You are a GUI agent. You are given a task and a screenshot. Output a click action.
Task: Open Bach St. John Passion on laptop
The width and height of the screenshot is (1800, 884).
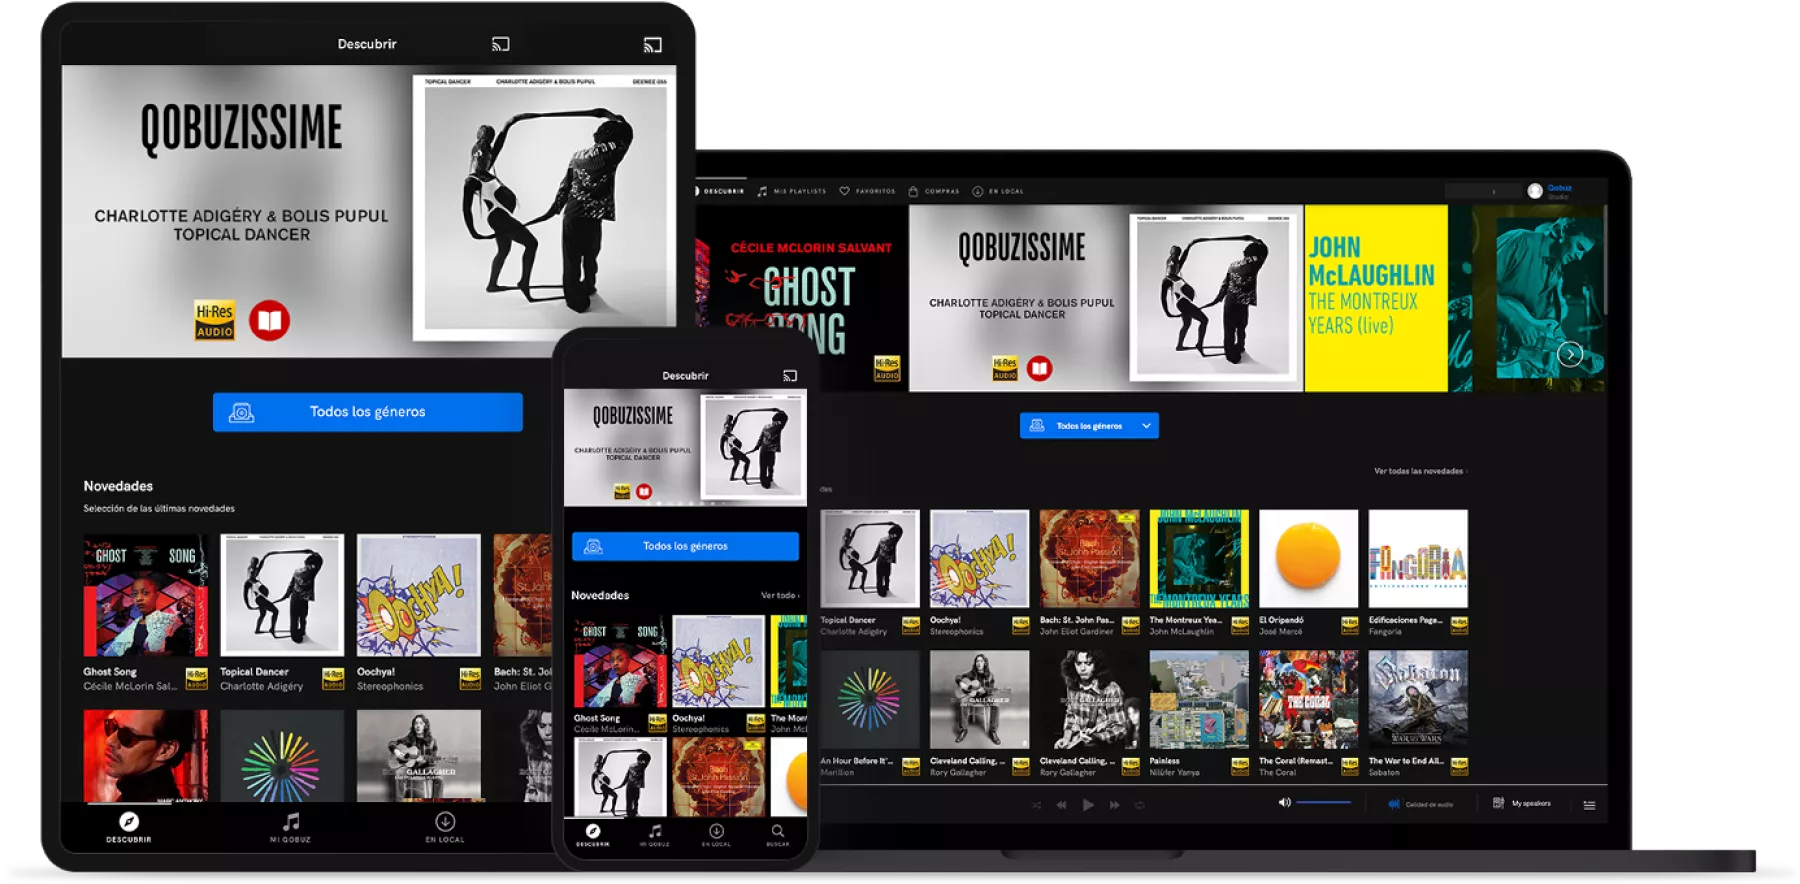coord(1089,559)
